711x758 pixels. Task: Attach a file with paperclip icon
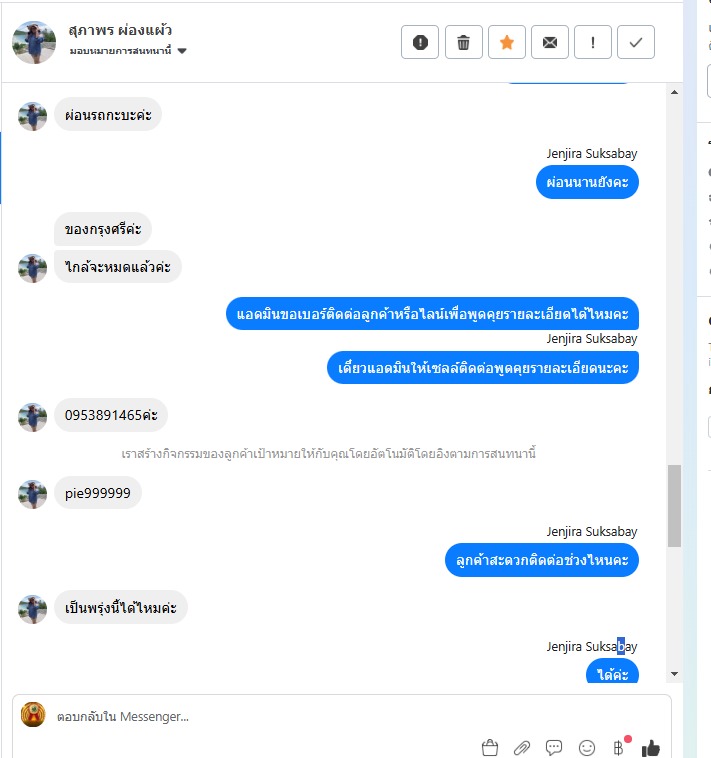pos(522,748)
